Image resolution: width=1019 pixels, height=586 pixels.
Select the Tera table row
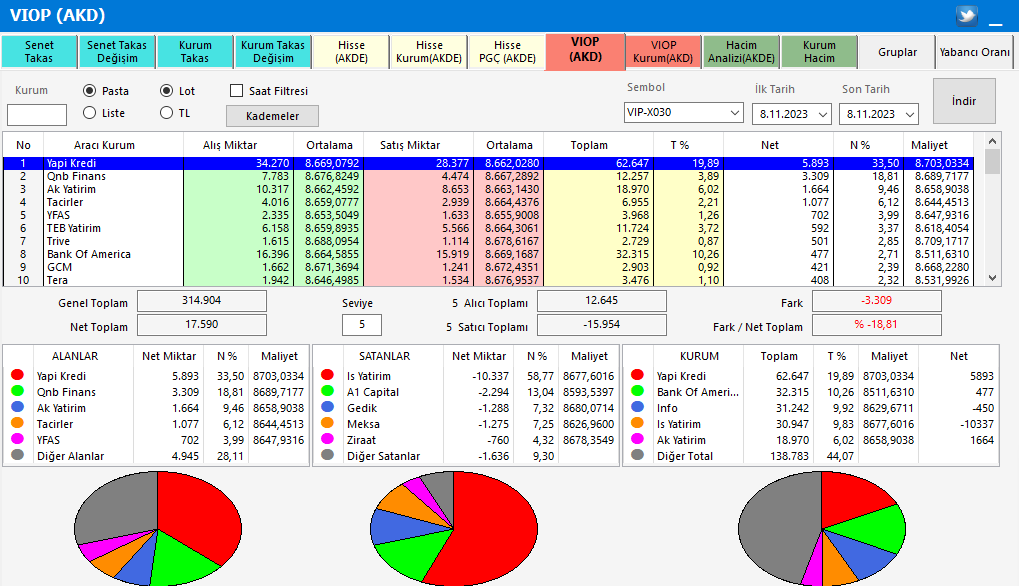[x=488, y=280]
